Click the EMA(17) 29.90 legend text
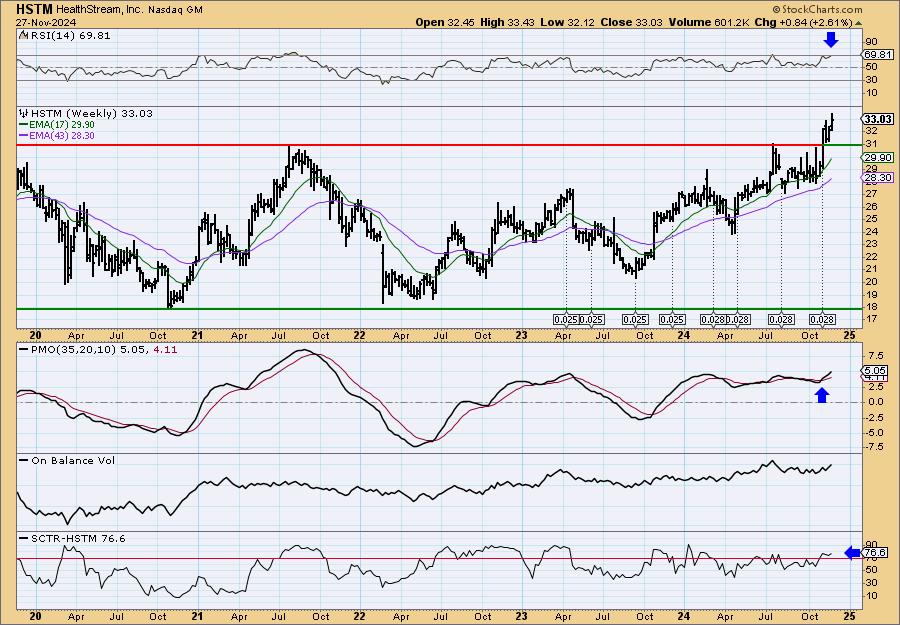Screen dimensions: 900x625 coord(61,125)
